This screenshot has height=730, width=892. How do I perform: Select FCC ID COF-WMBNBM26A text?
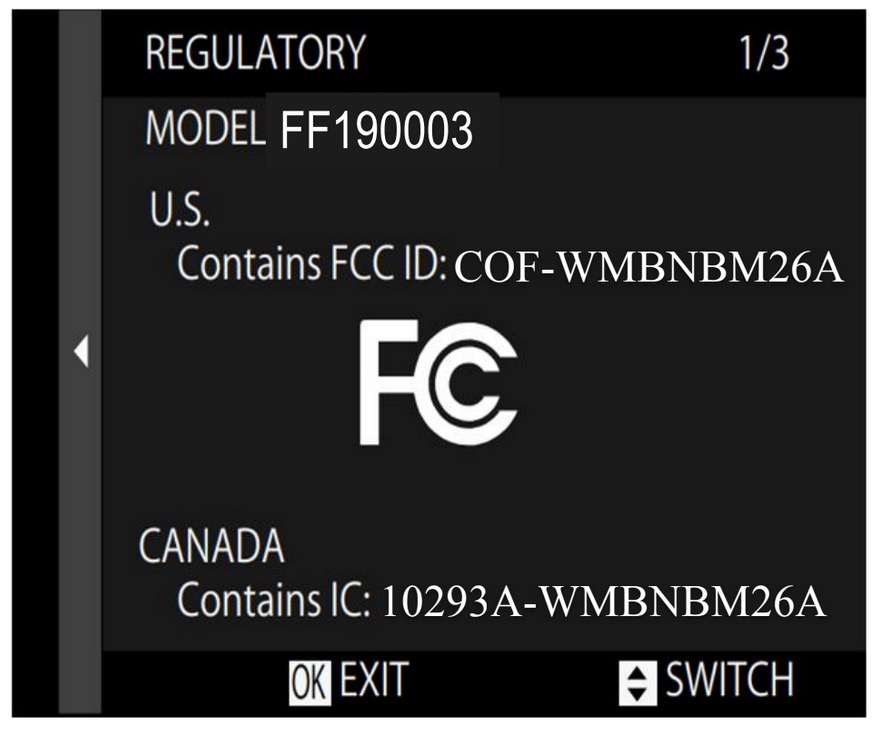pyautogui.click(x=648, y=268)
